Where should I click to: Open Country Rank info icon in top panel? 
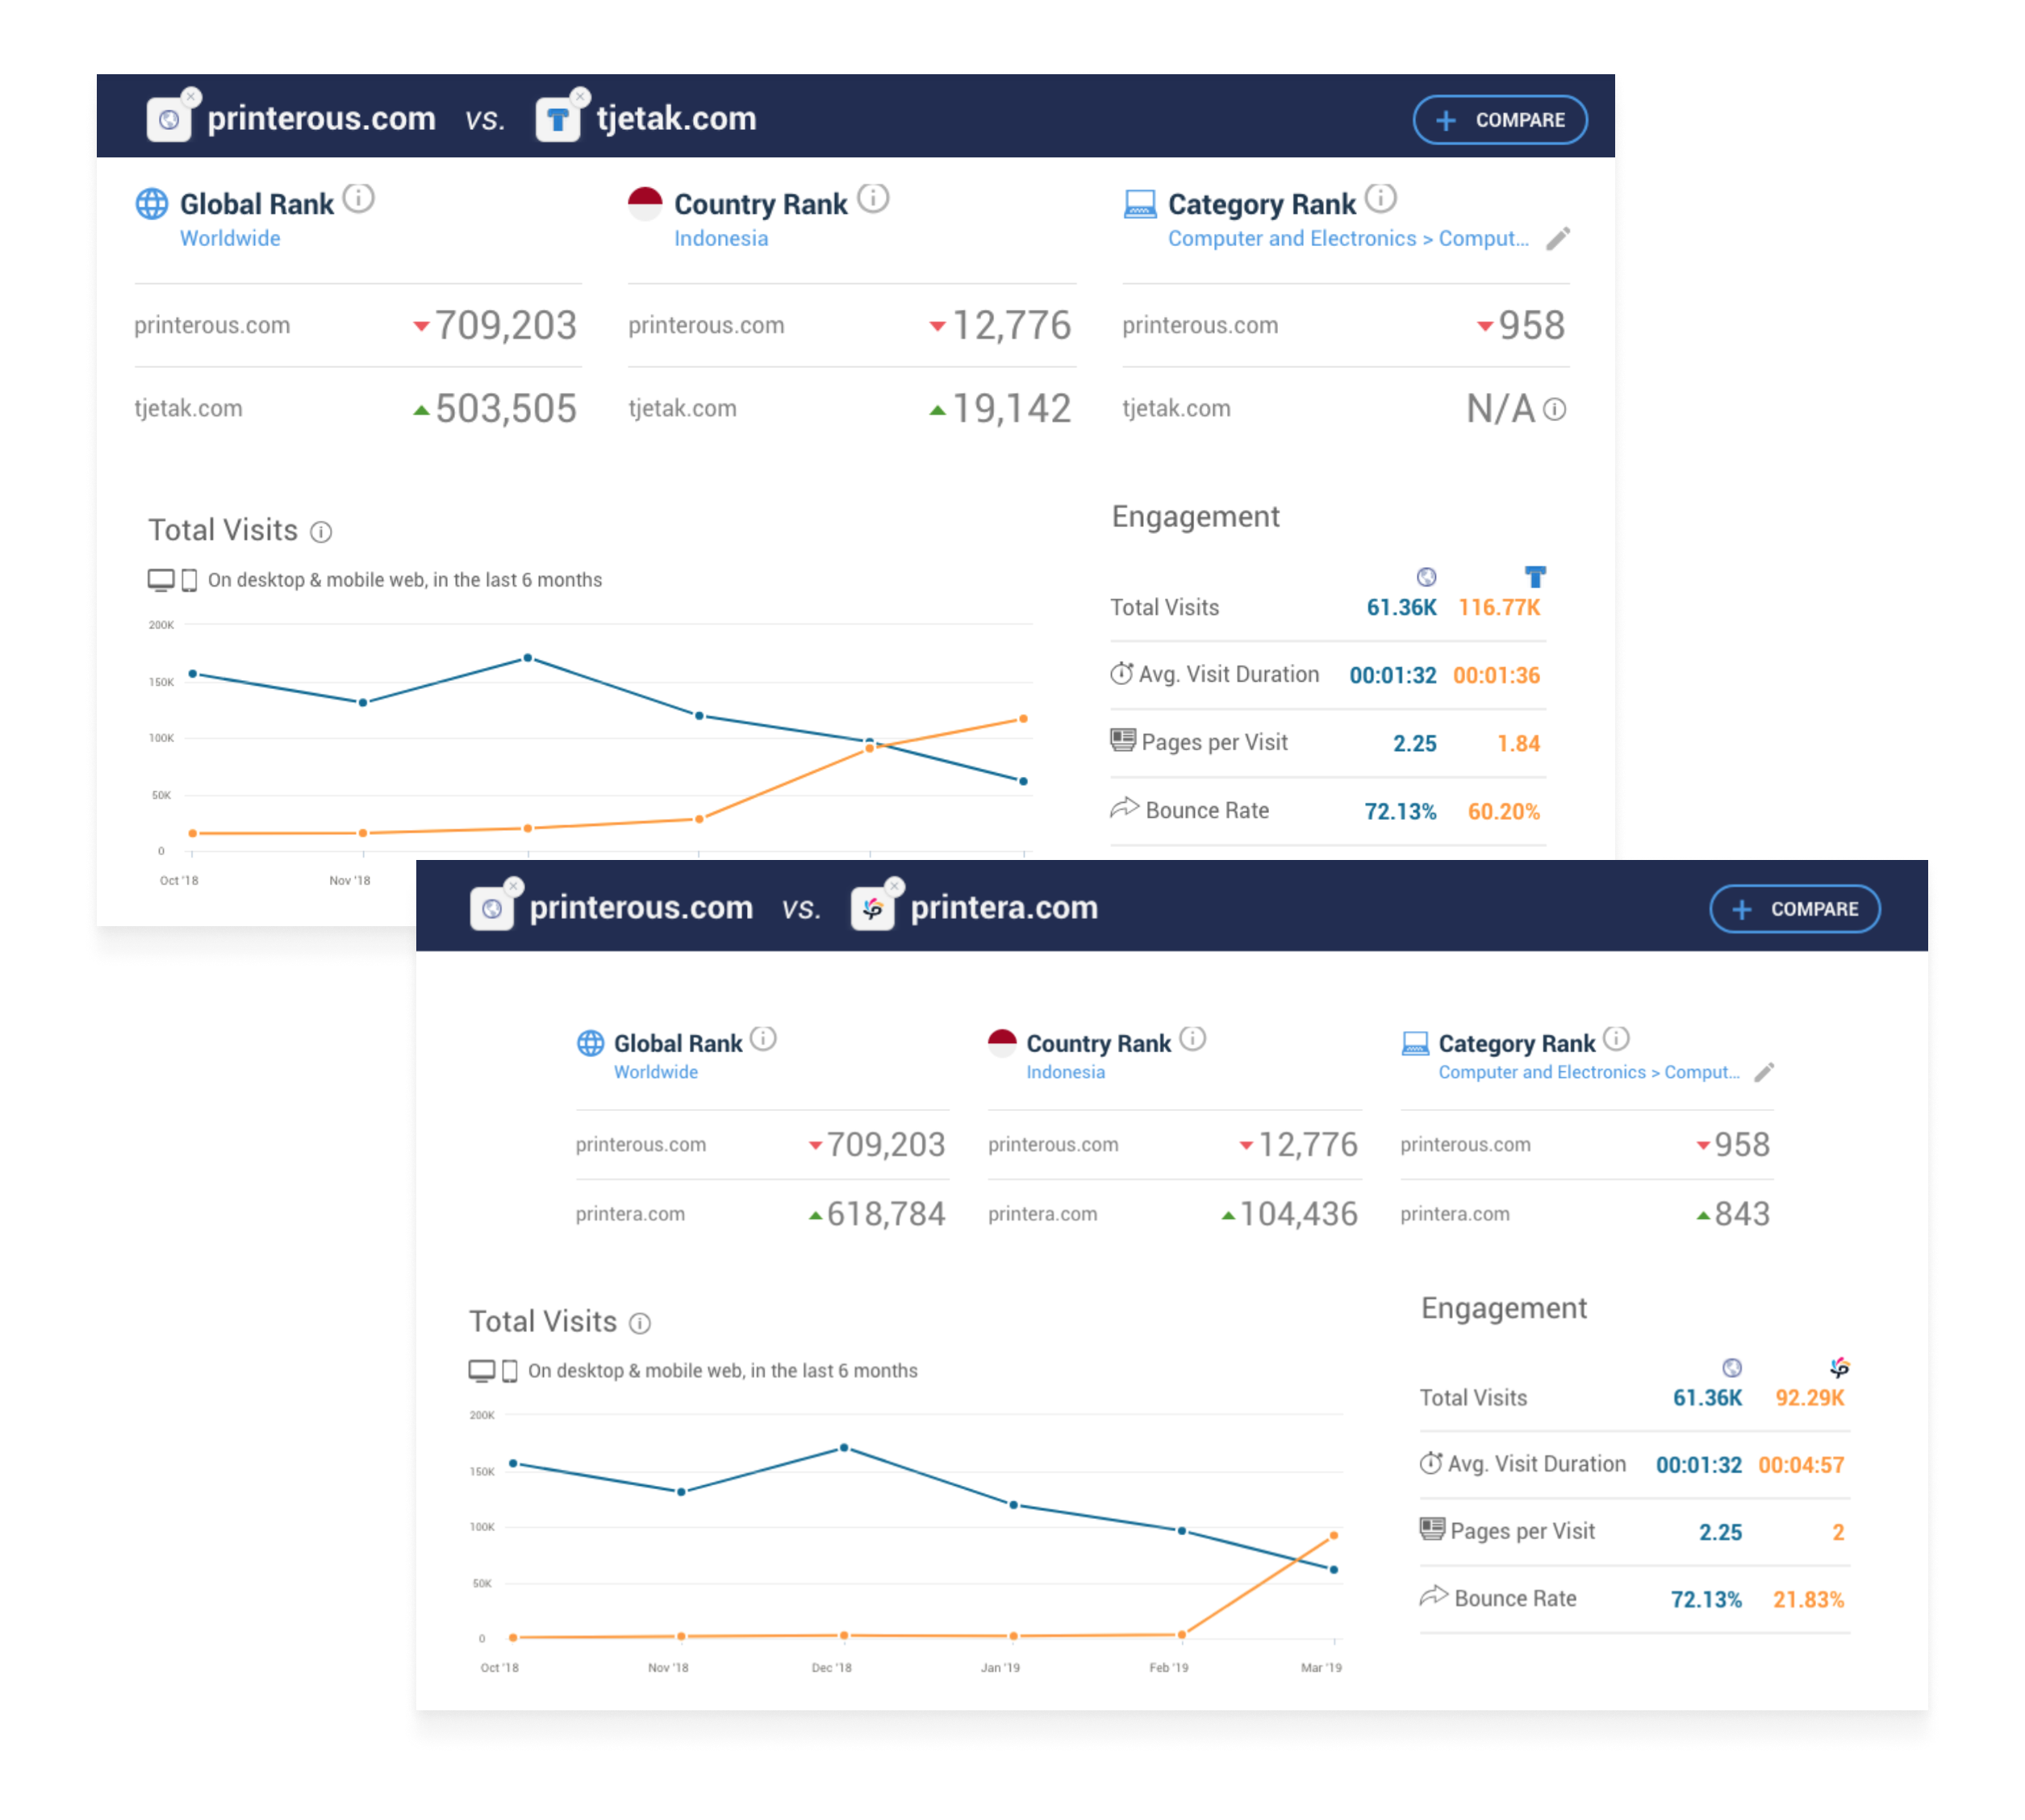pos(873,199)
